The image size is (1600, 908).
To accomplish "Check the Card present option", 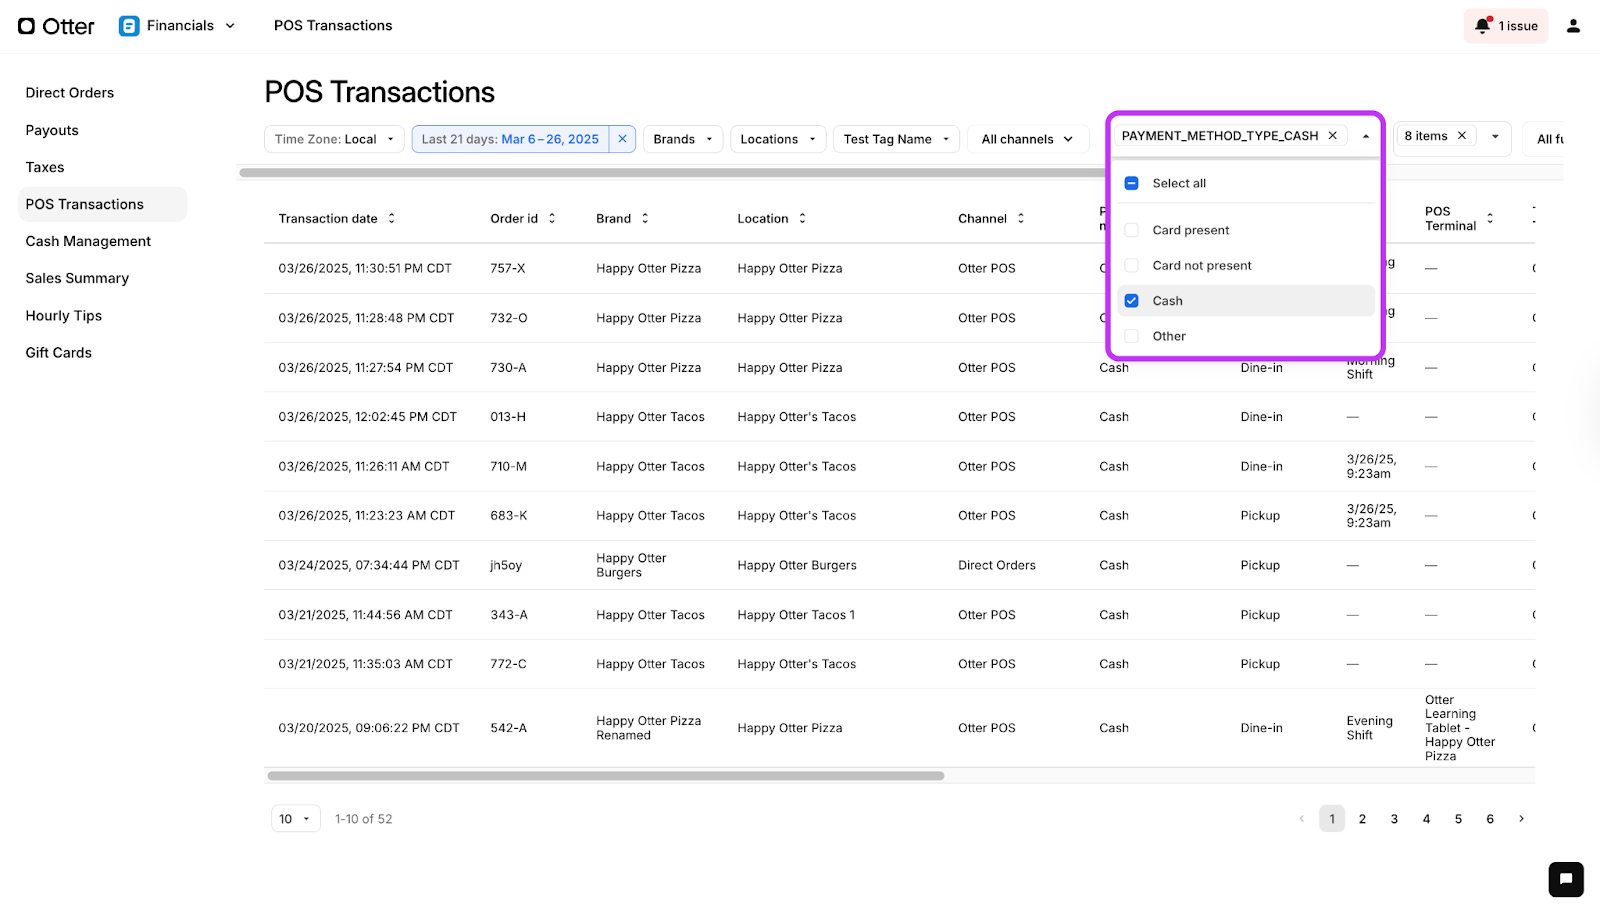I will 1132,230.
